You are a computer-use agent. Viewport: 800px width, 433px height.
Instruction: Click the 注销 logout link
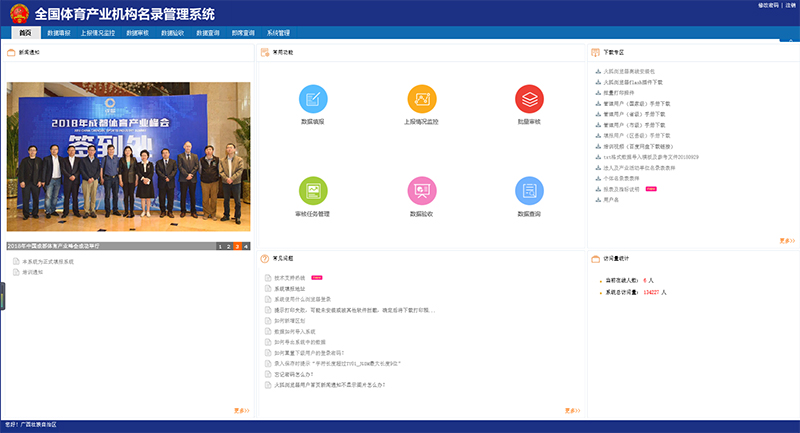click(x=790, y=5)
